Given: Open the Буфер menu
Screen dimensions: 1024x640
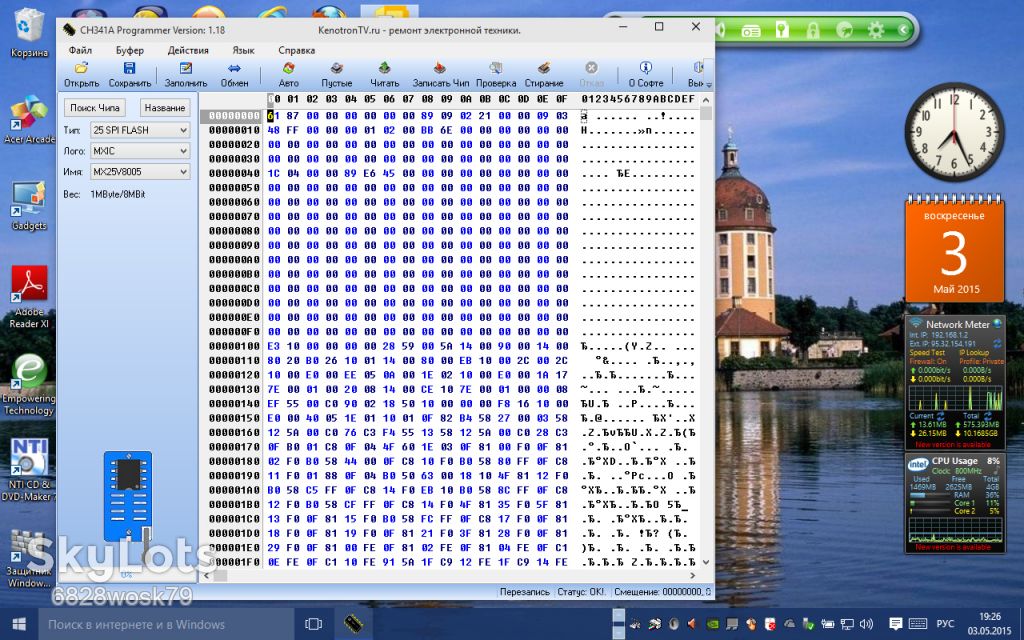Looking at the screenshot, I should (x=129, y=50).
